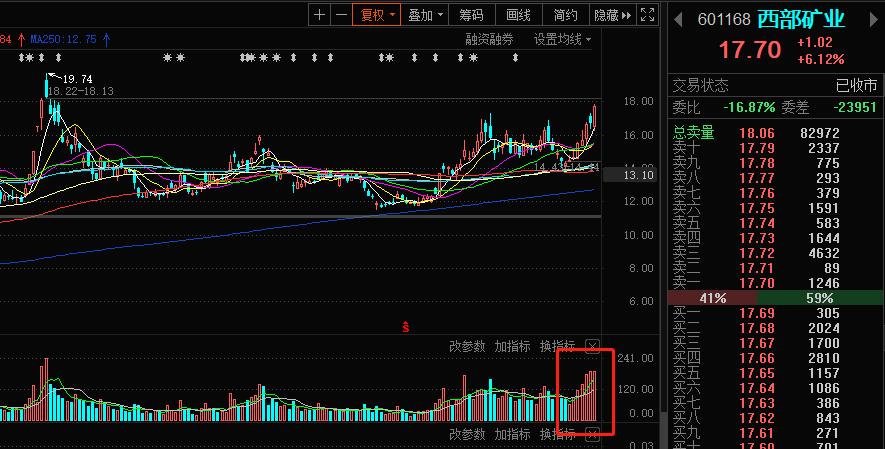Close the volume indicator panel with X

coord(592,346)
